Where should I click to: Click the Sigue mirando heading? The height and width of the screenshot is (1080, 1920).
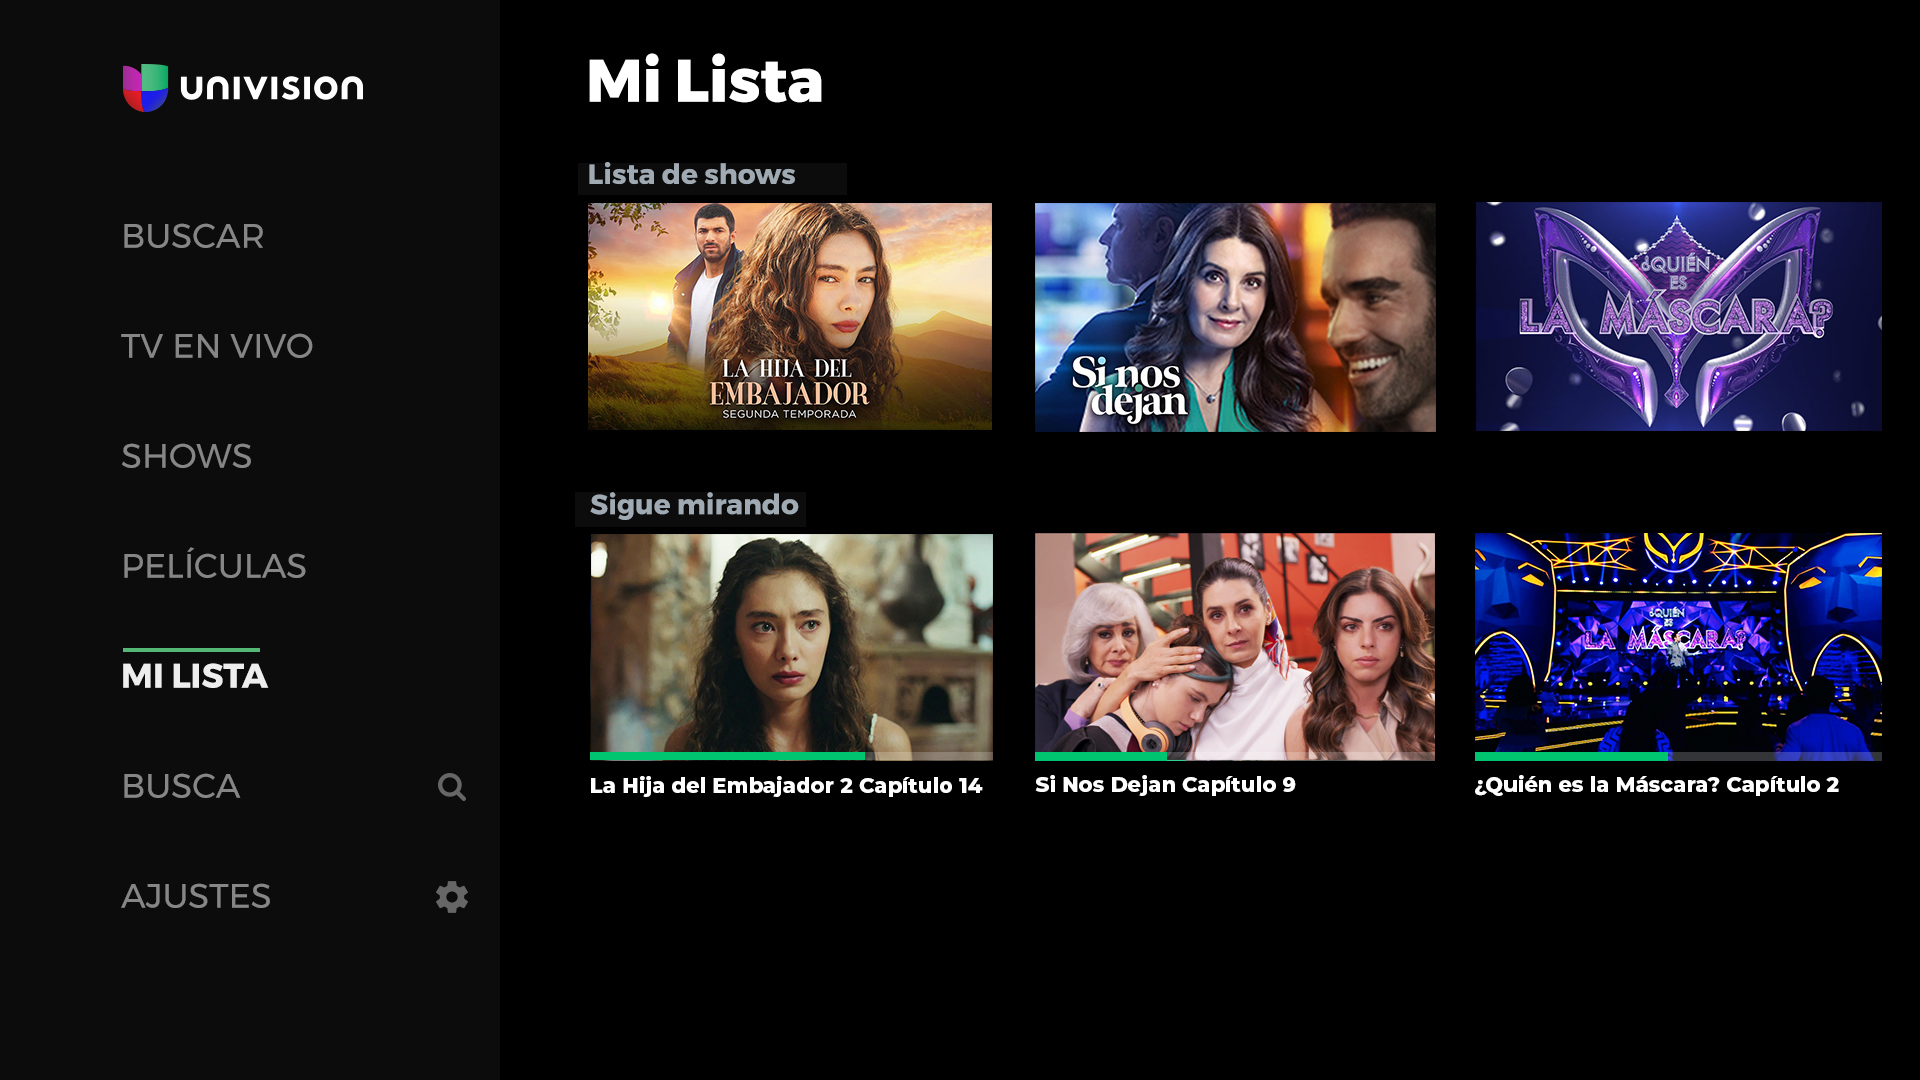point(694,506)
